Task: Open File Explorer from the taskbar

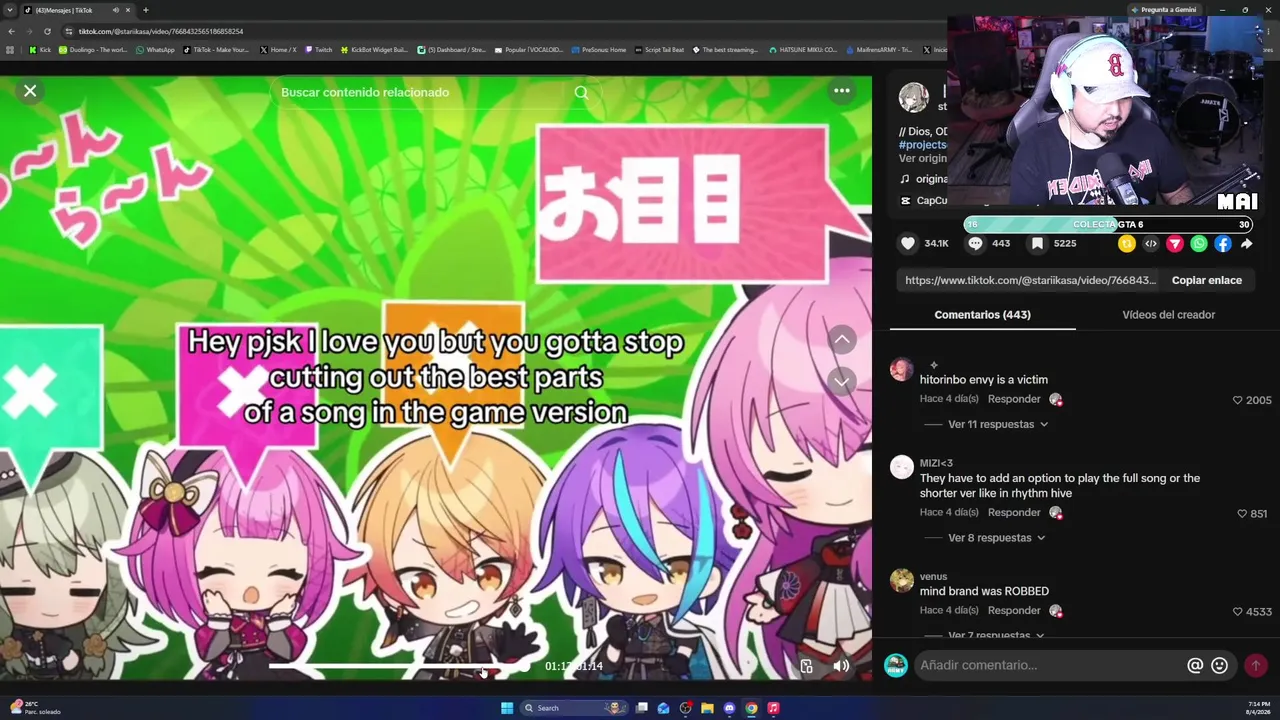Action: (x=707, y=708)
